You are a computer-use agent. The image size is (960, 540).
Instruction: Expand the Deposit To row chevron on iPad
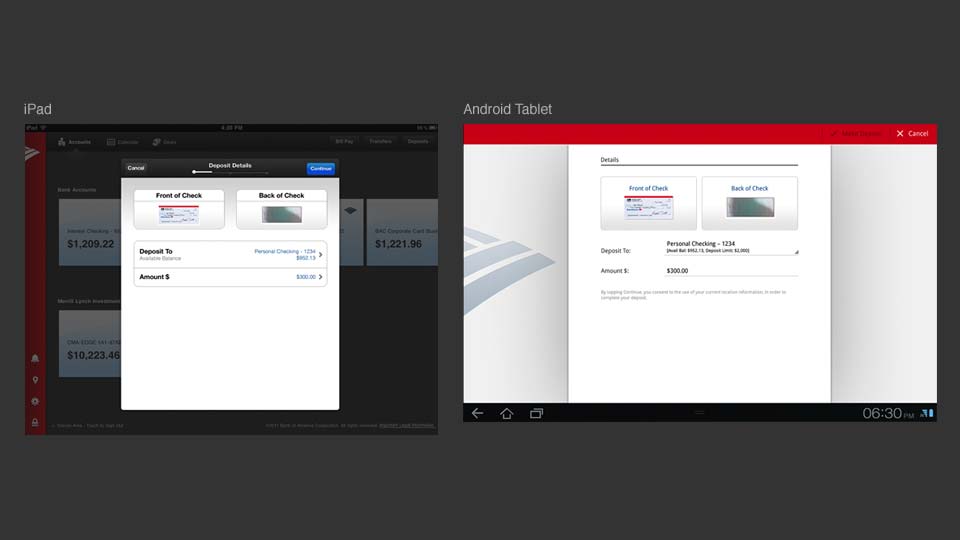(320, 254)
